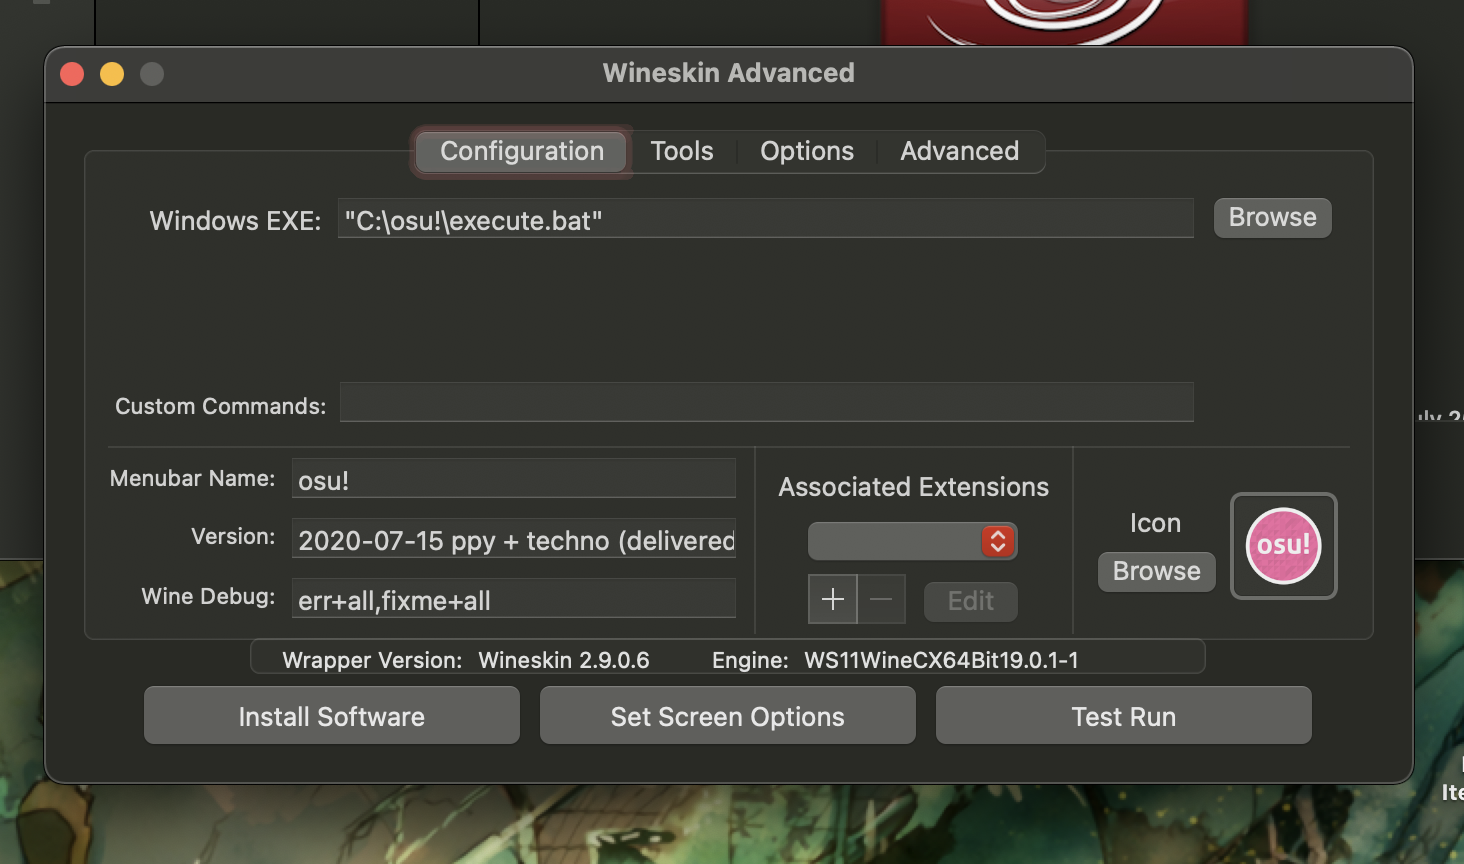Click the Menubar Name field
Image resolution: width=1464 pixels, height=864 pixels.
tap(514, 478)
